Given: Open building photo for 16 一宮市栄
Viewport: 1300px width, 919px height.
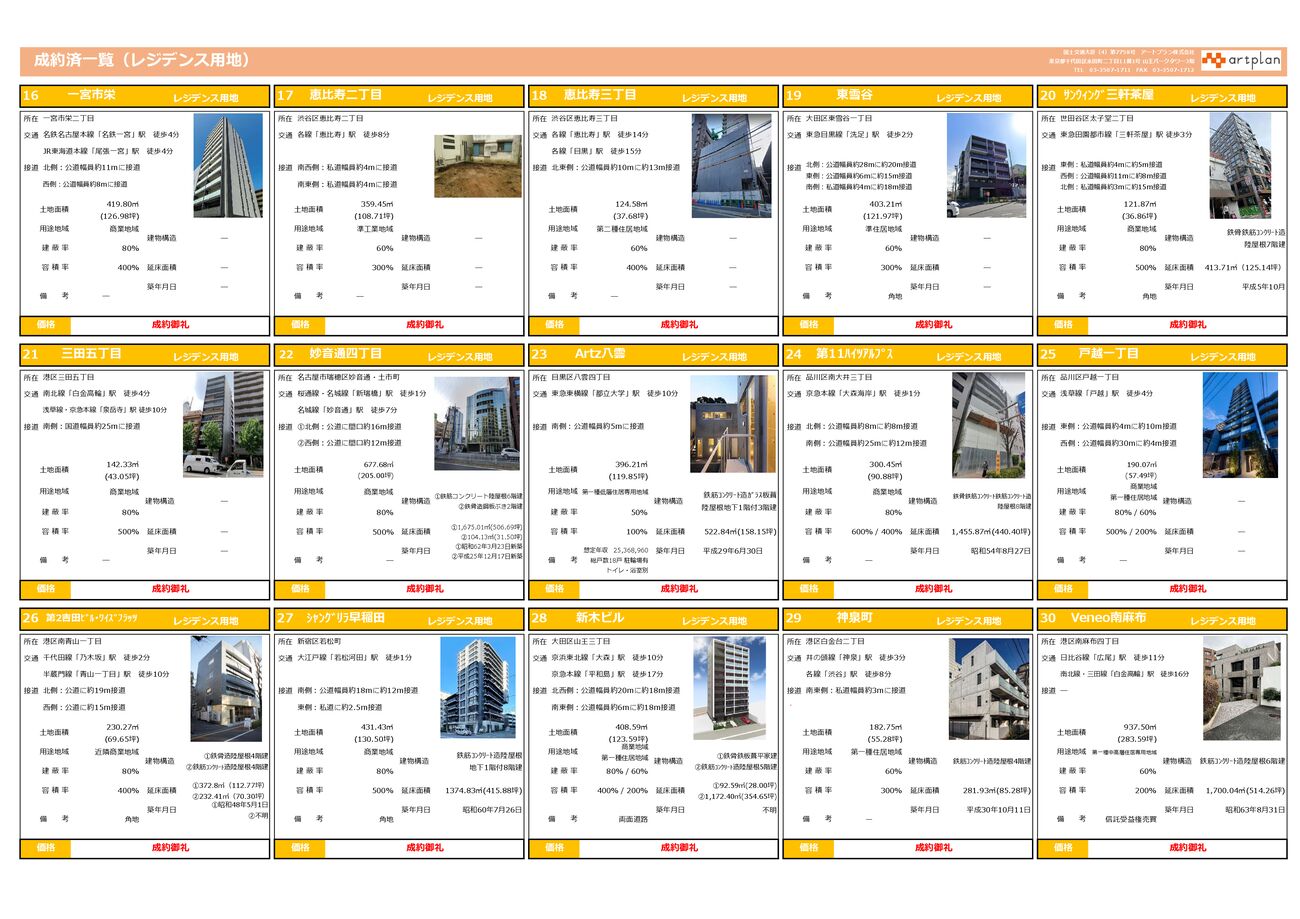Looking at the screenshot, I should [228, 165].
